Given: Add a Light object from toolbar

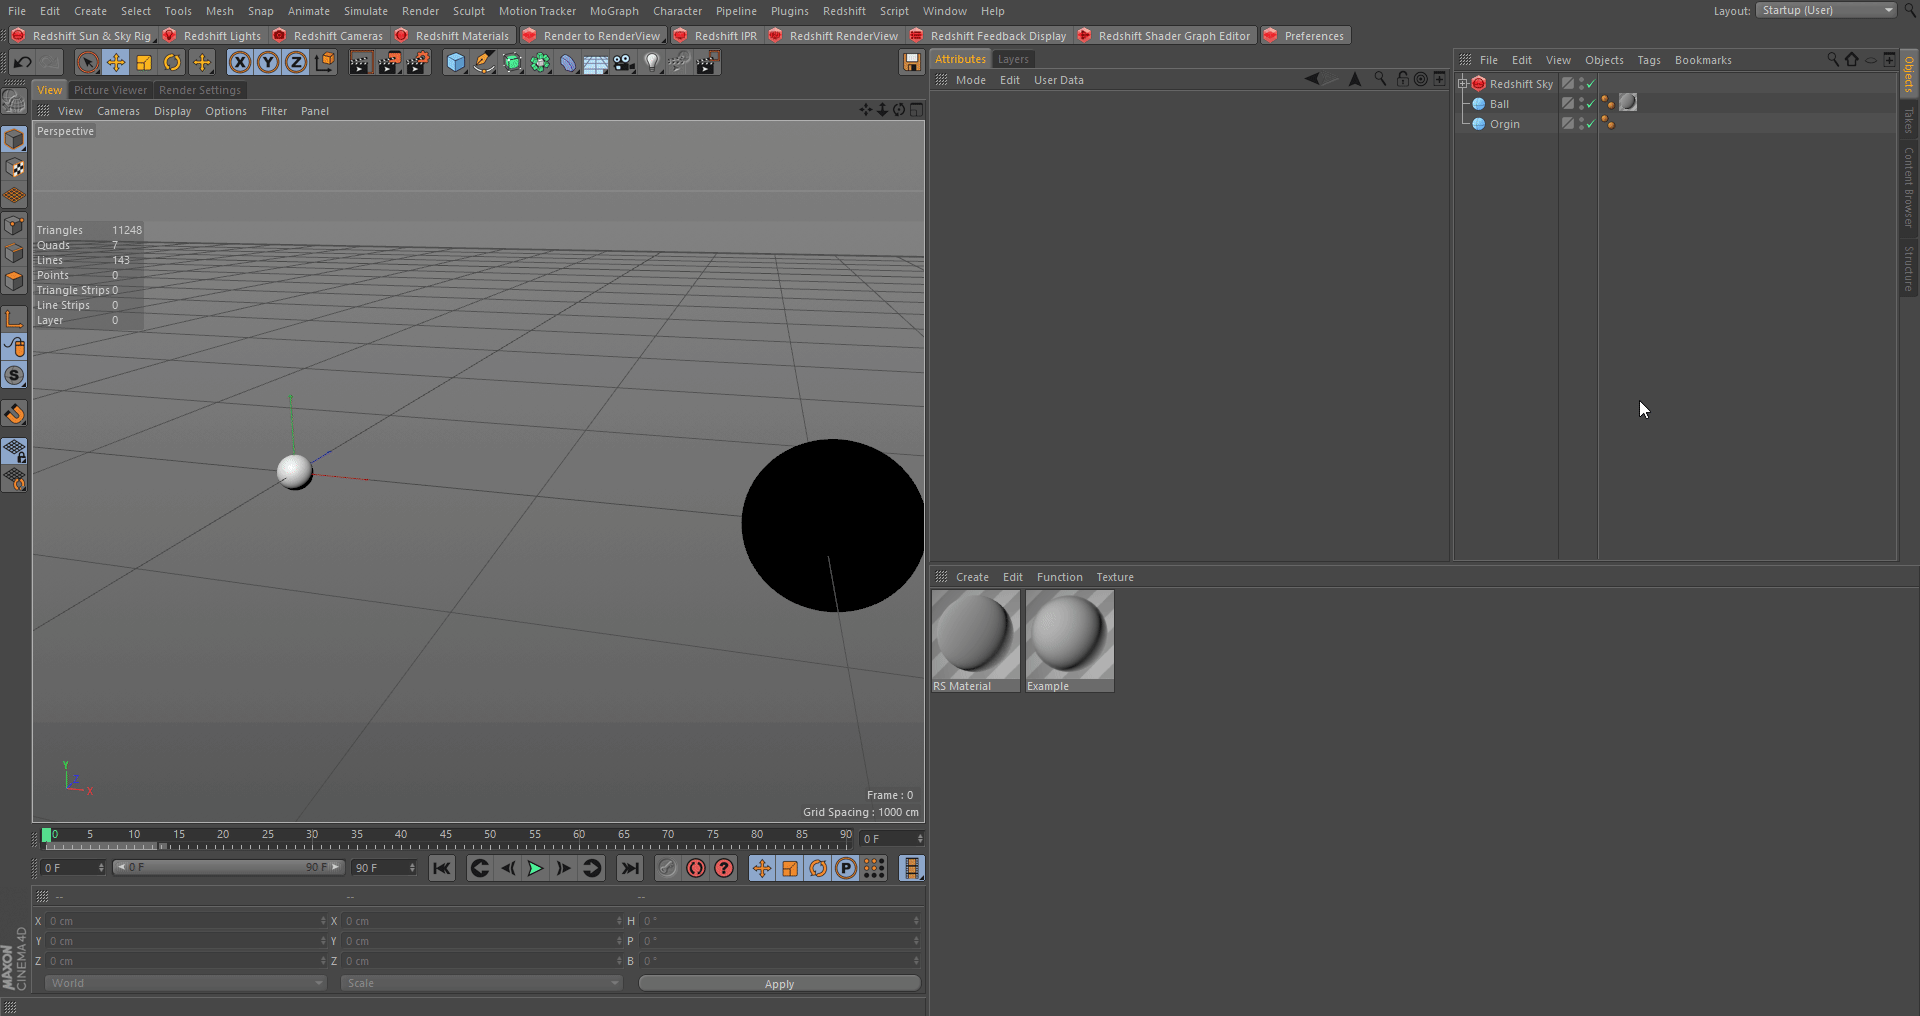Looking at the screenshot, I should tap(652, 63).
